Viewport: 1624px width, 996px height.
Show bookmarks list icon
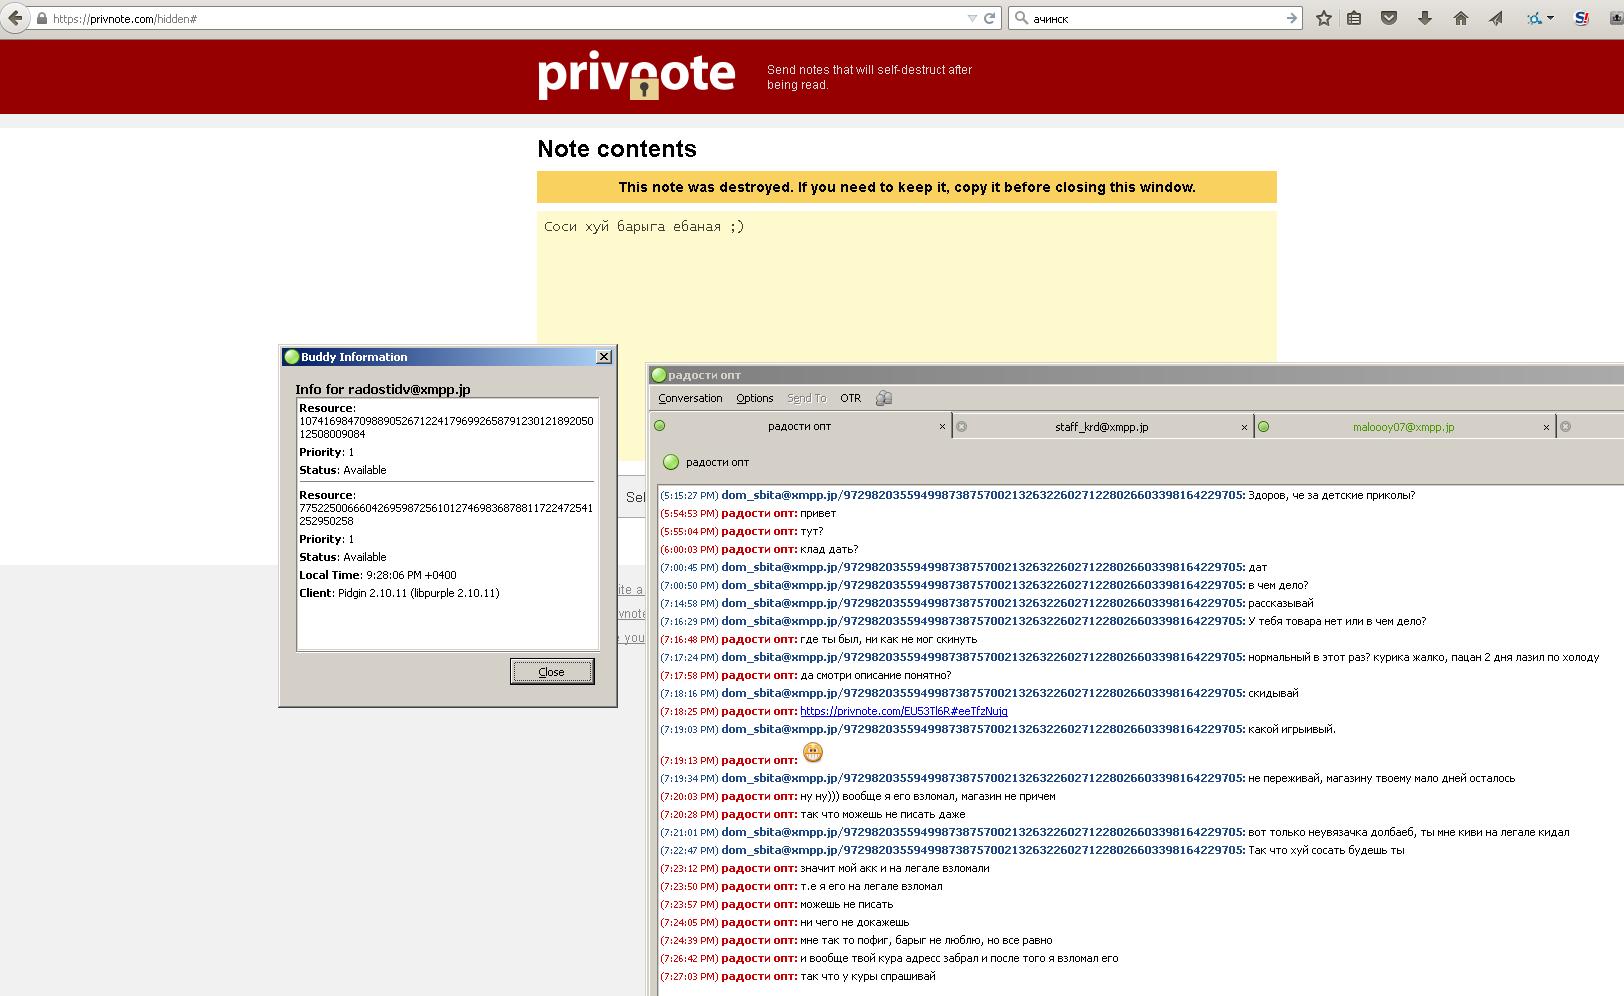click(x=1354, y=18)
